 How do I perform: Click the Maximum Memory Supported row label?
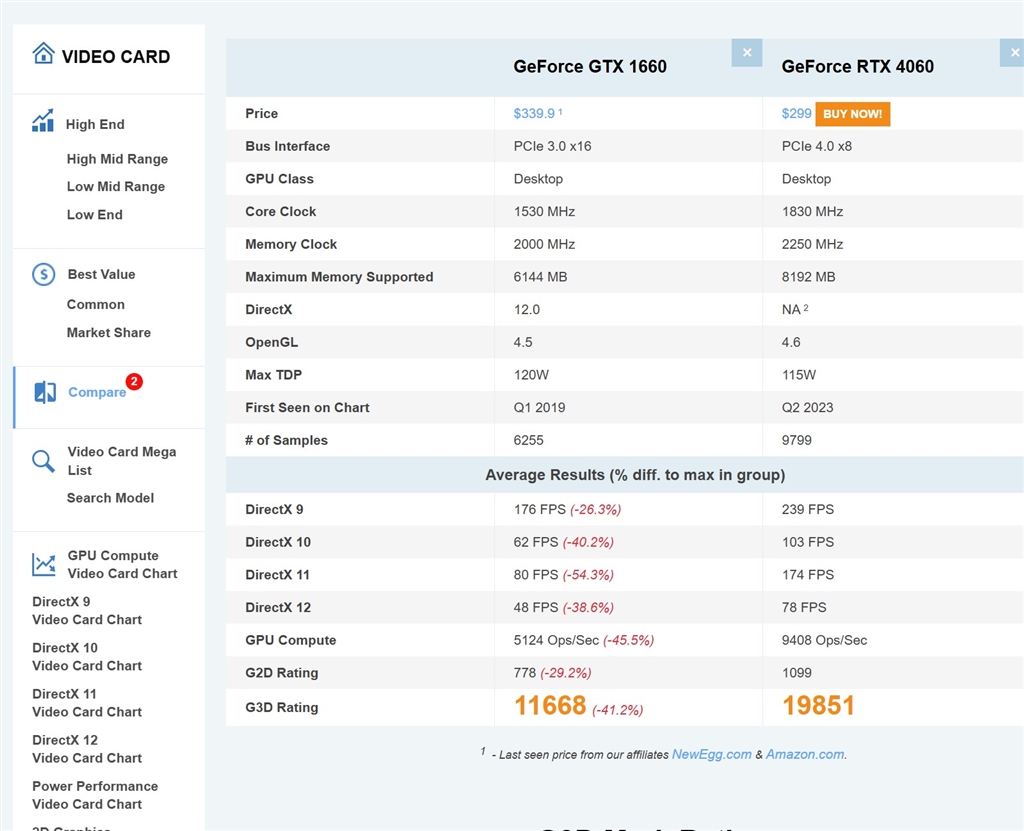[339, 277]
